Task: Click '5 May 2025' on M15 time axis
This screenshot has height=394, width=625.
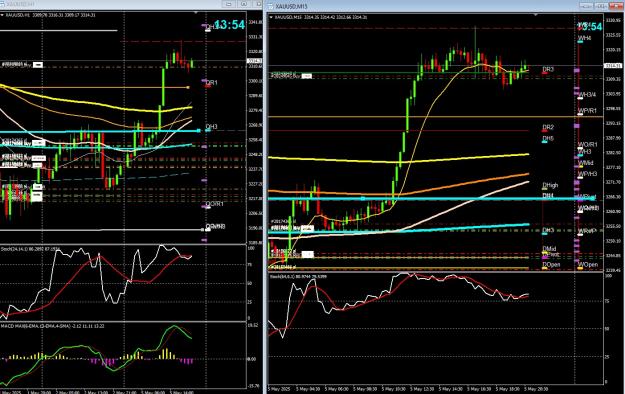Action: (x=279, y=389)
